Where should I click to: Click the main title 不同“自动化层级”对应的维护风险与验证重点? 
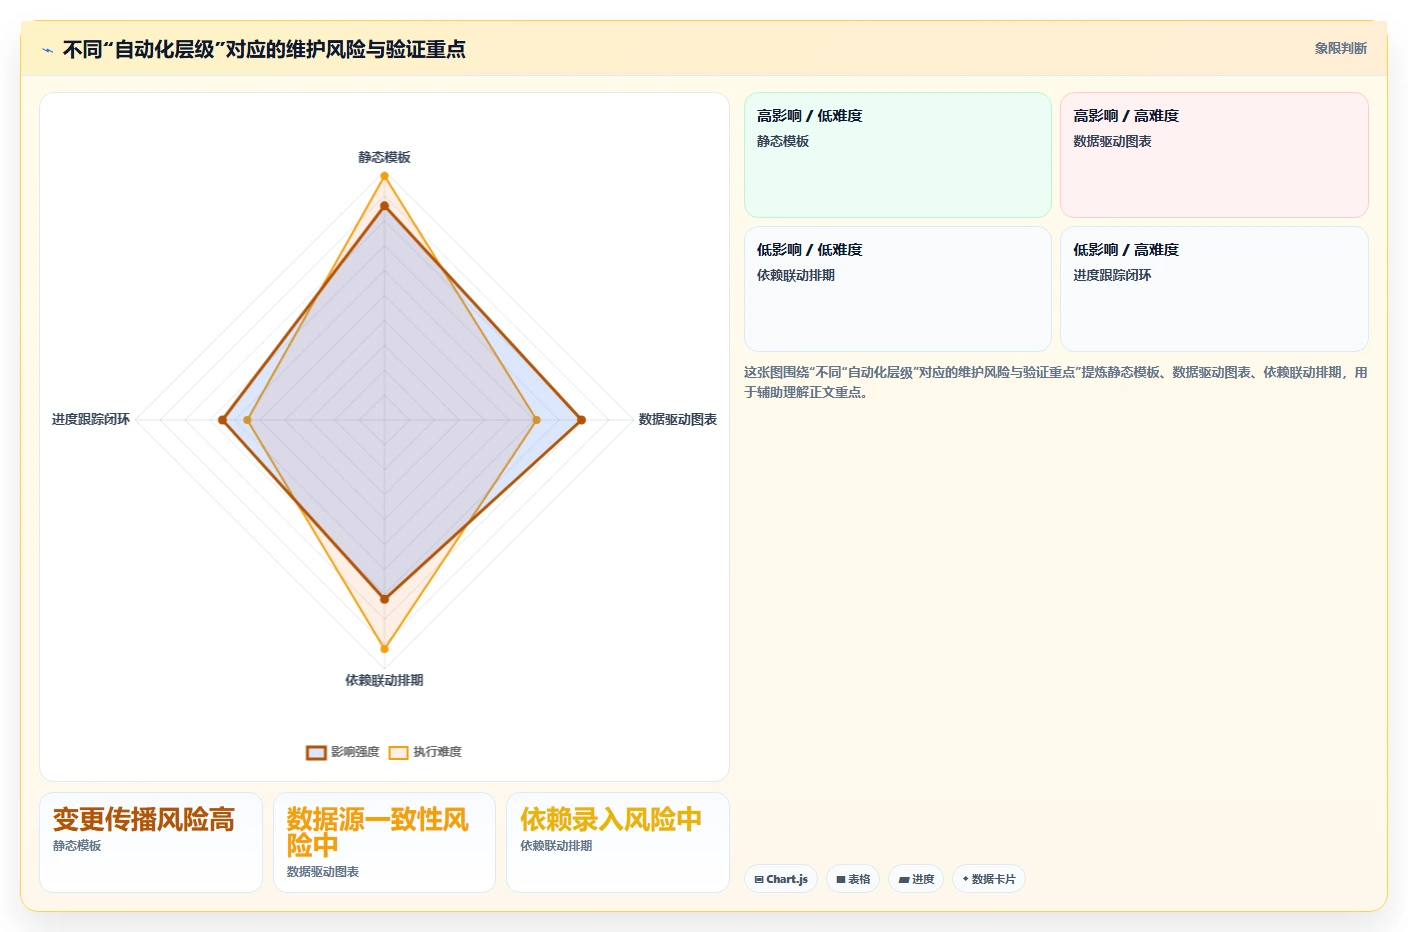tap(264, 49)
